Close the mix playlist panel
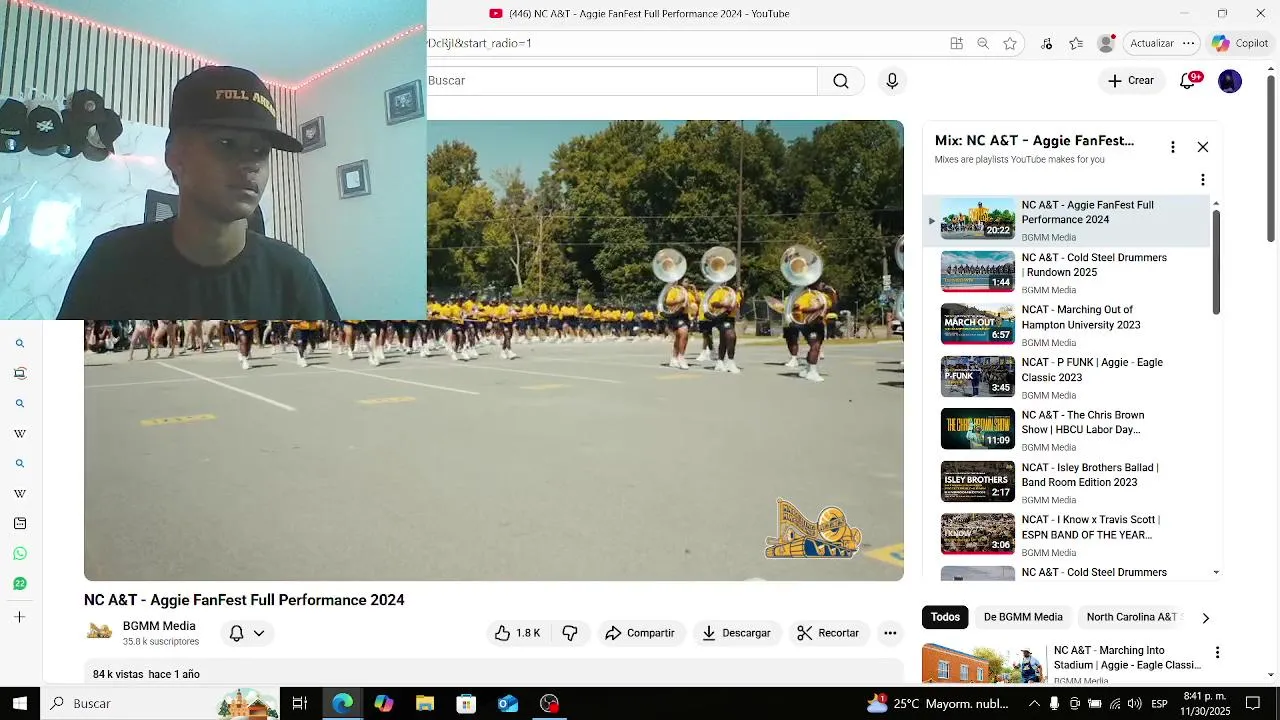The width and height of the screenshot is (1280, 720). [x=1203, y=147]
